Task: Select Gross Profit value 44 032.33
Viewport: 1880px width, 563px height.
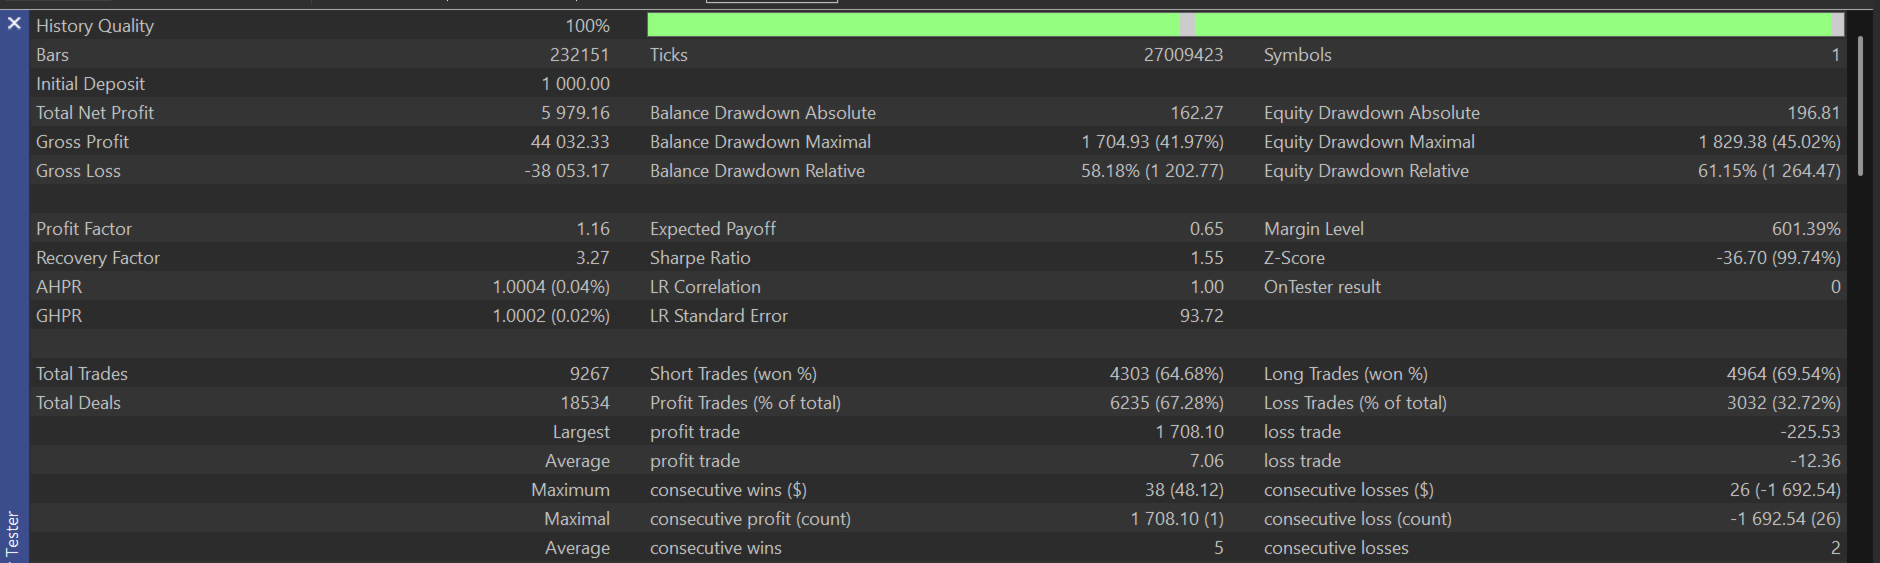Action: [x=570, y=142]
